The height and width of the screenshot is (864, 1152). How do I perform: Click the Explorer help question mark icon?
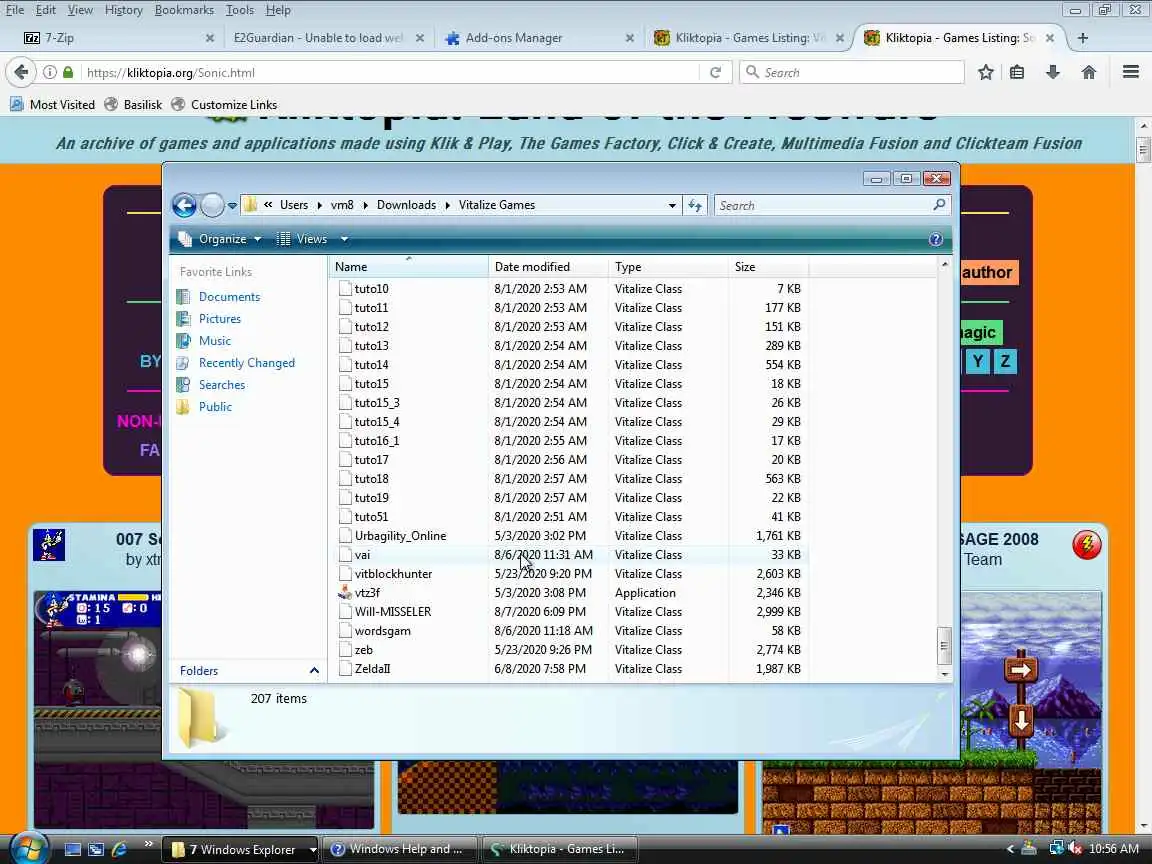point(935,240)
